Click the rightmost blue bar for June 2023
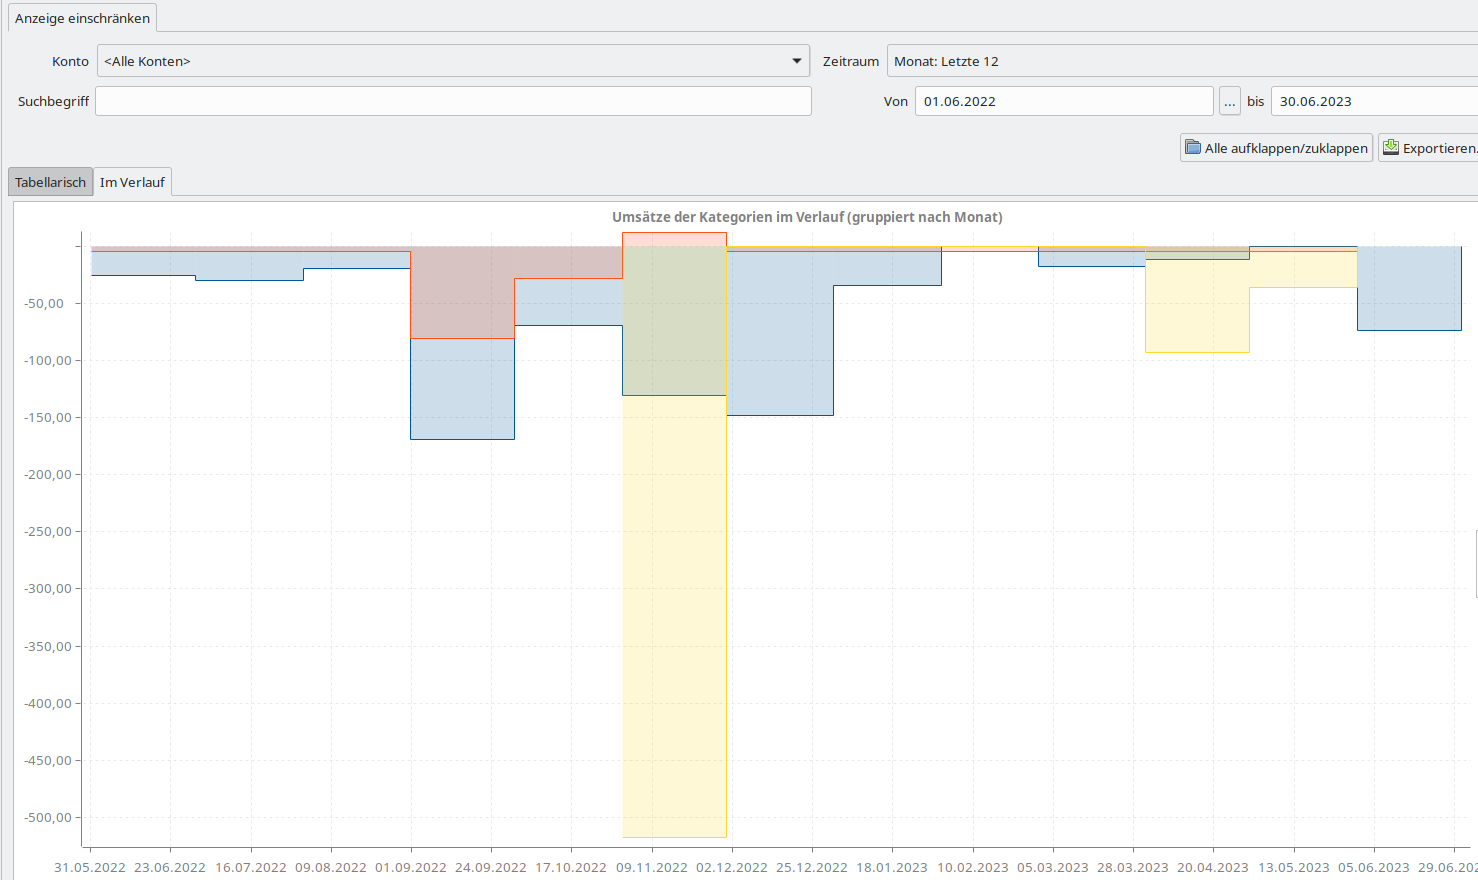This screenshot has width=1478, height=880. [x=1408, y=290]
